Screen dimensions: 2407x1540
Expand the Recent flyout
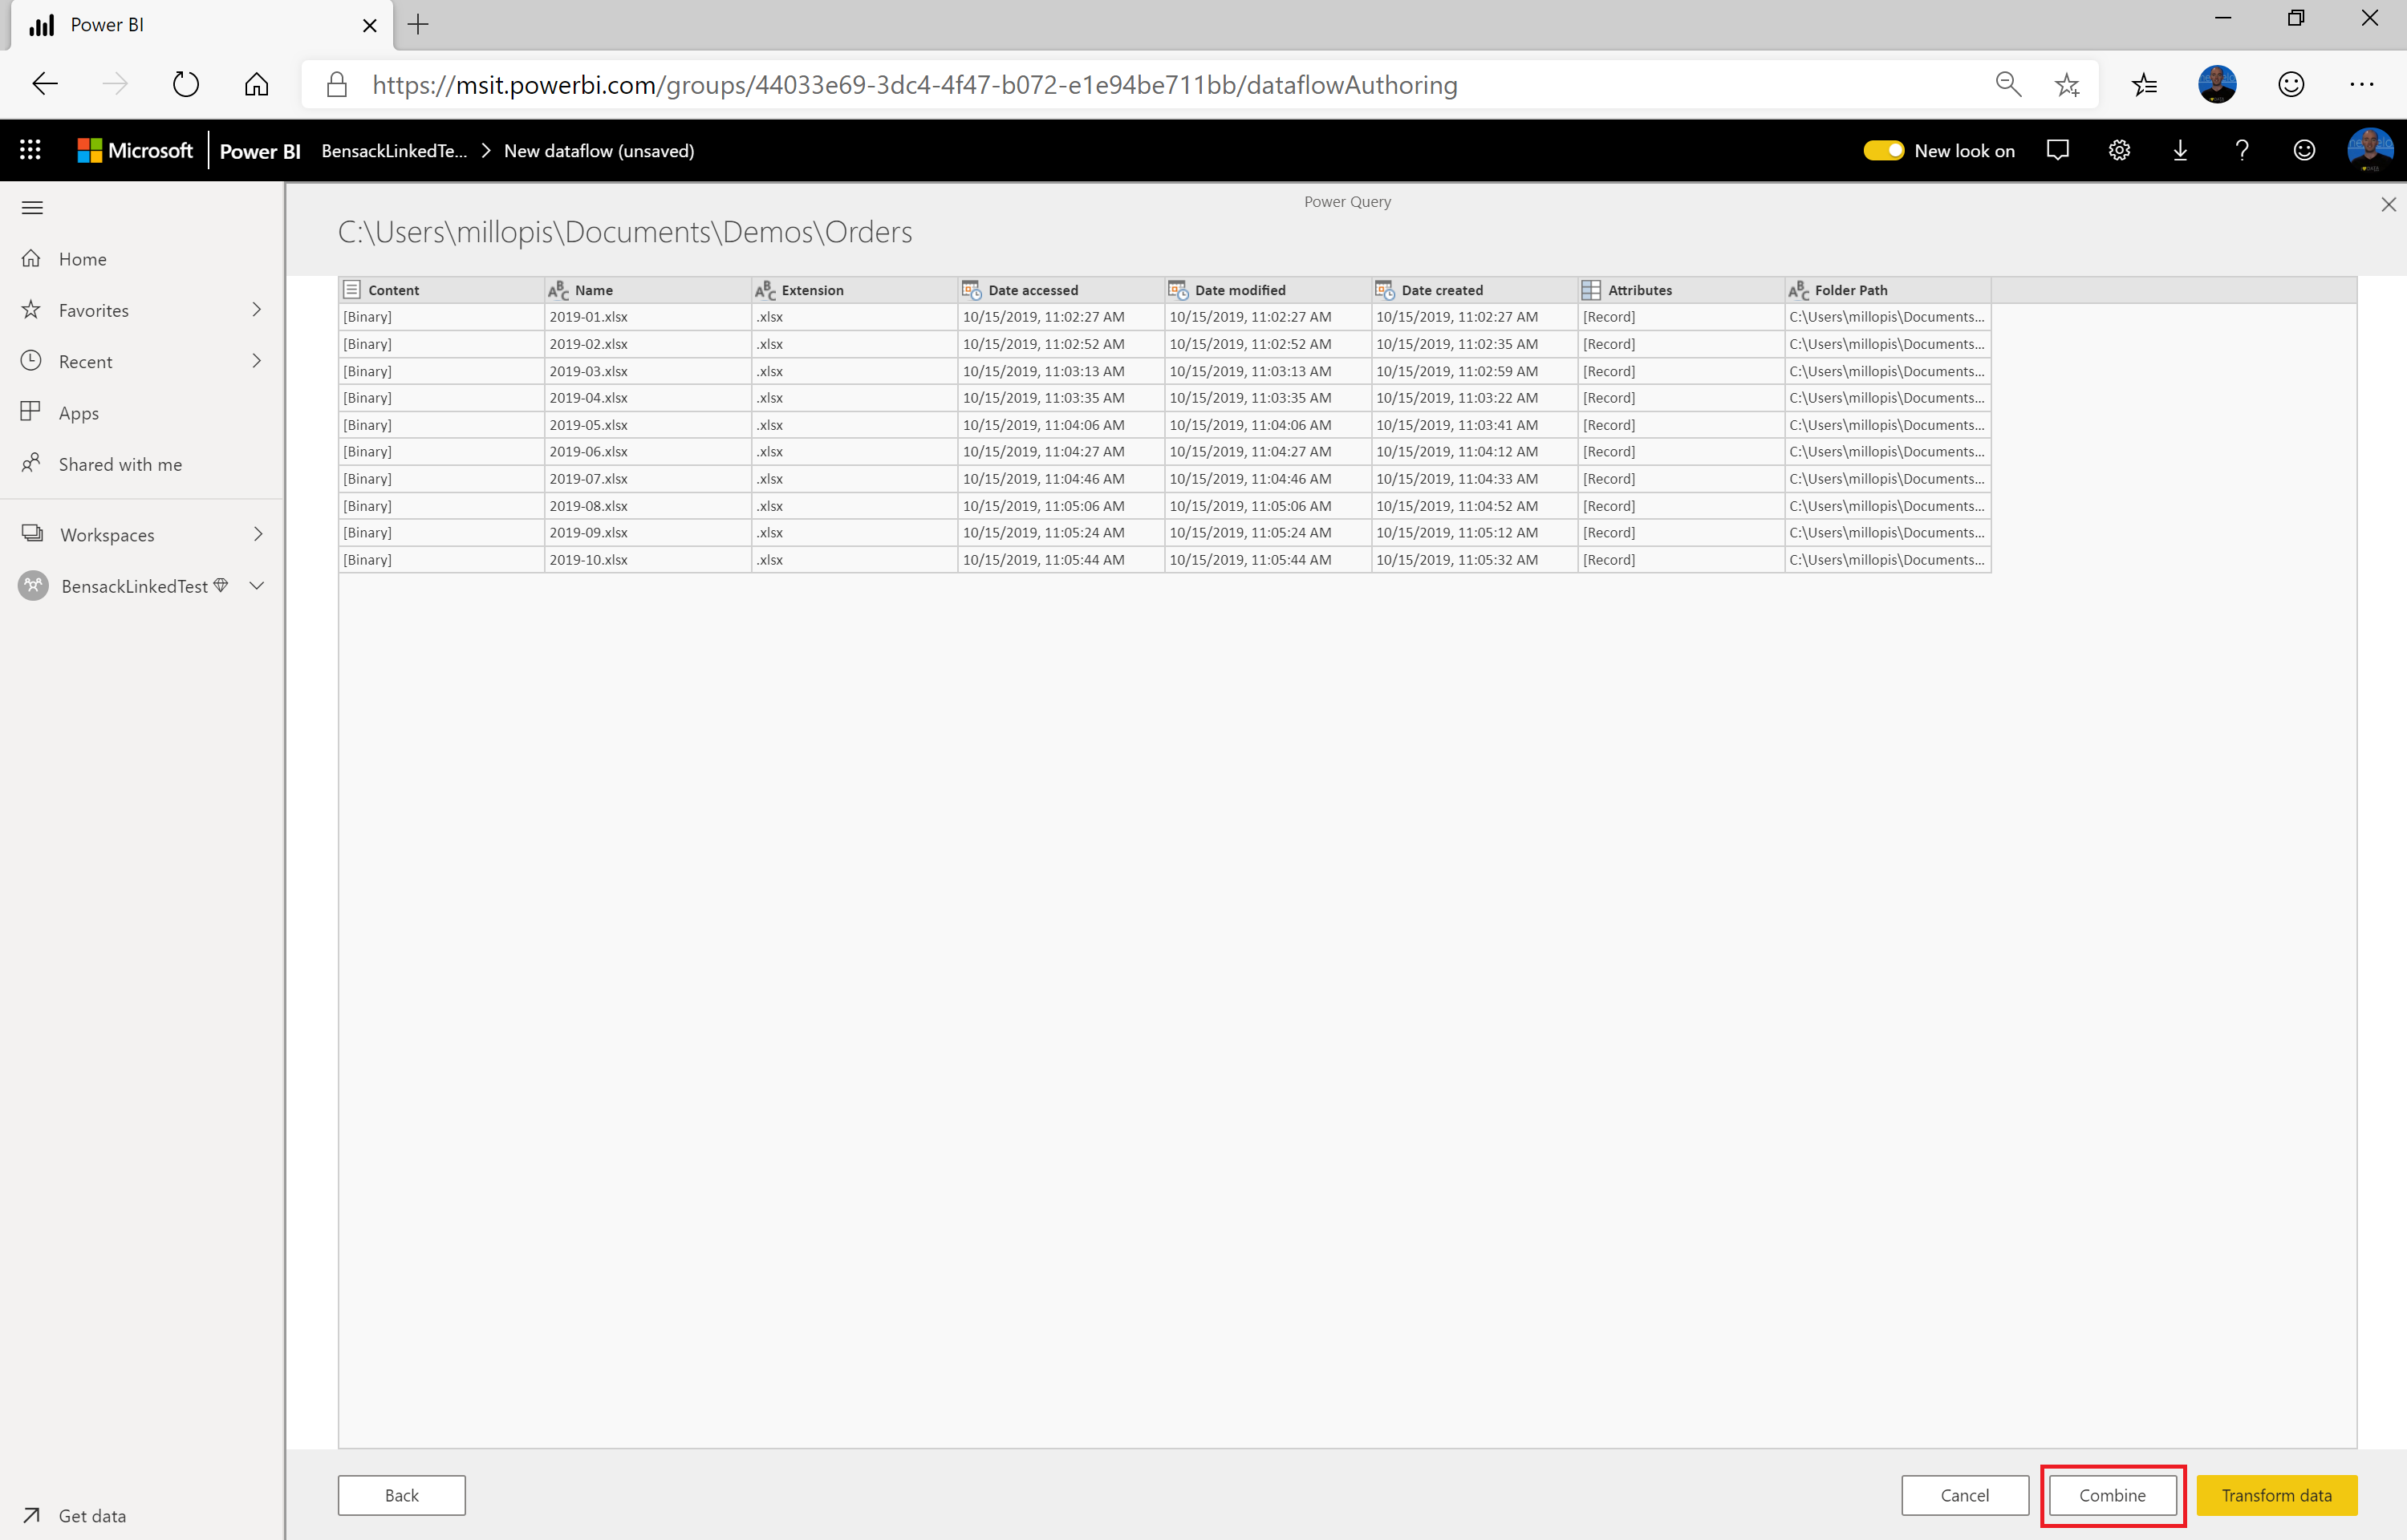(257, 361)
